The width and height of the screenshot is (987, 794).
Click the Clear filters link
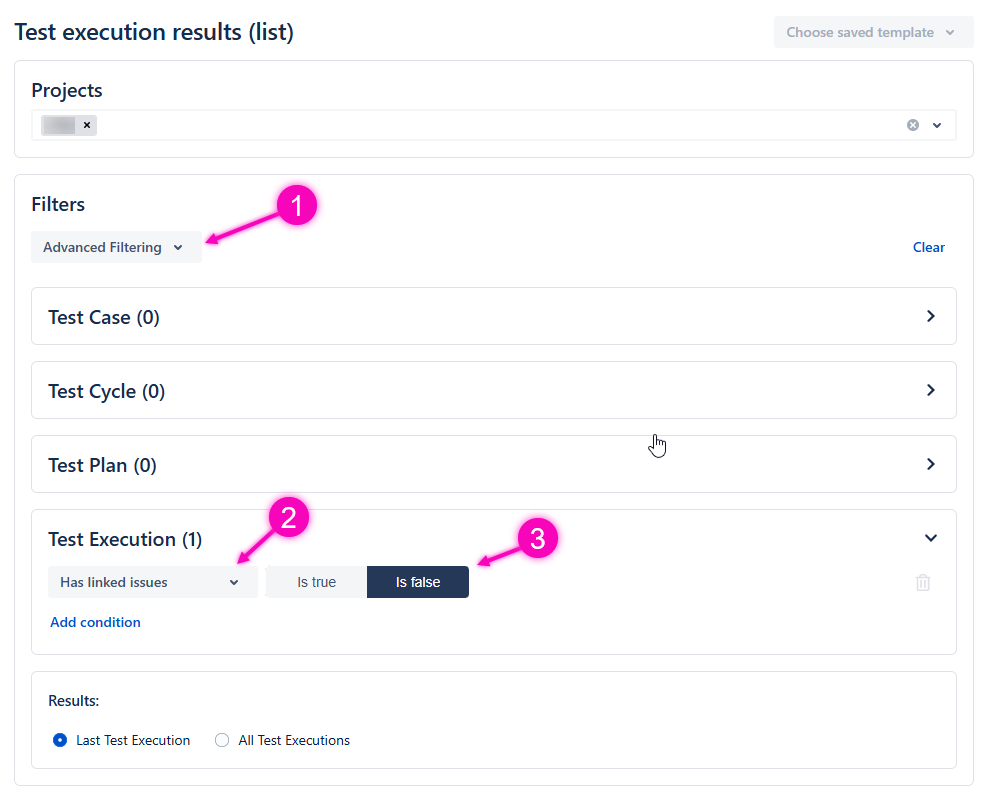click(x=928, y=247)
